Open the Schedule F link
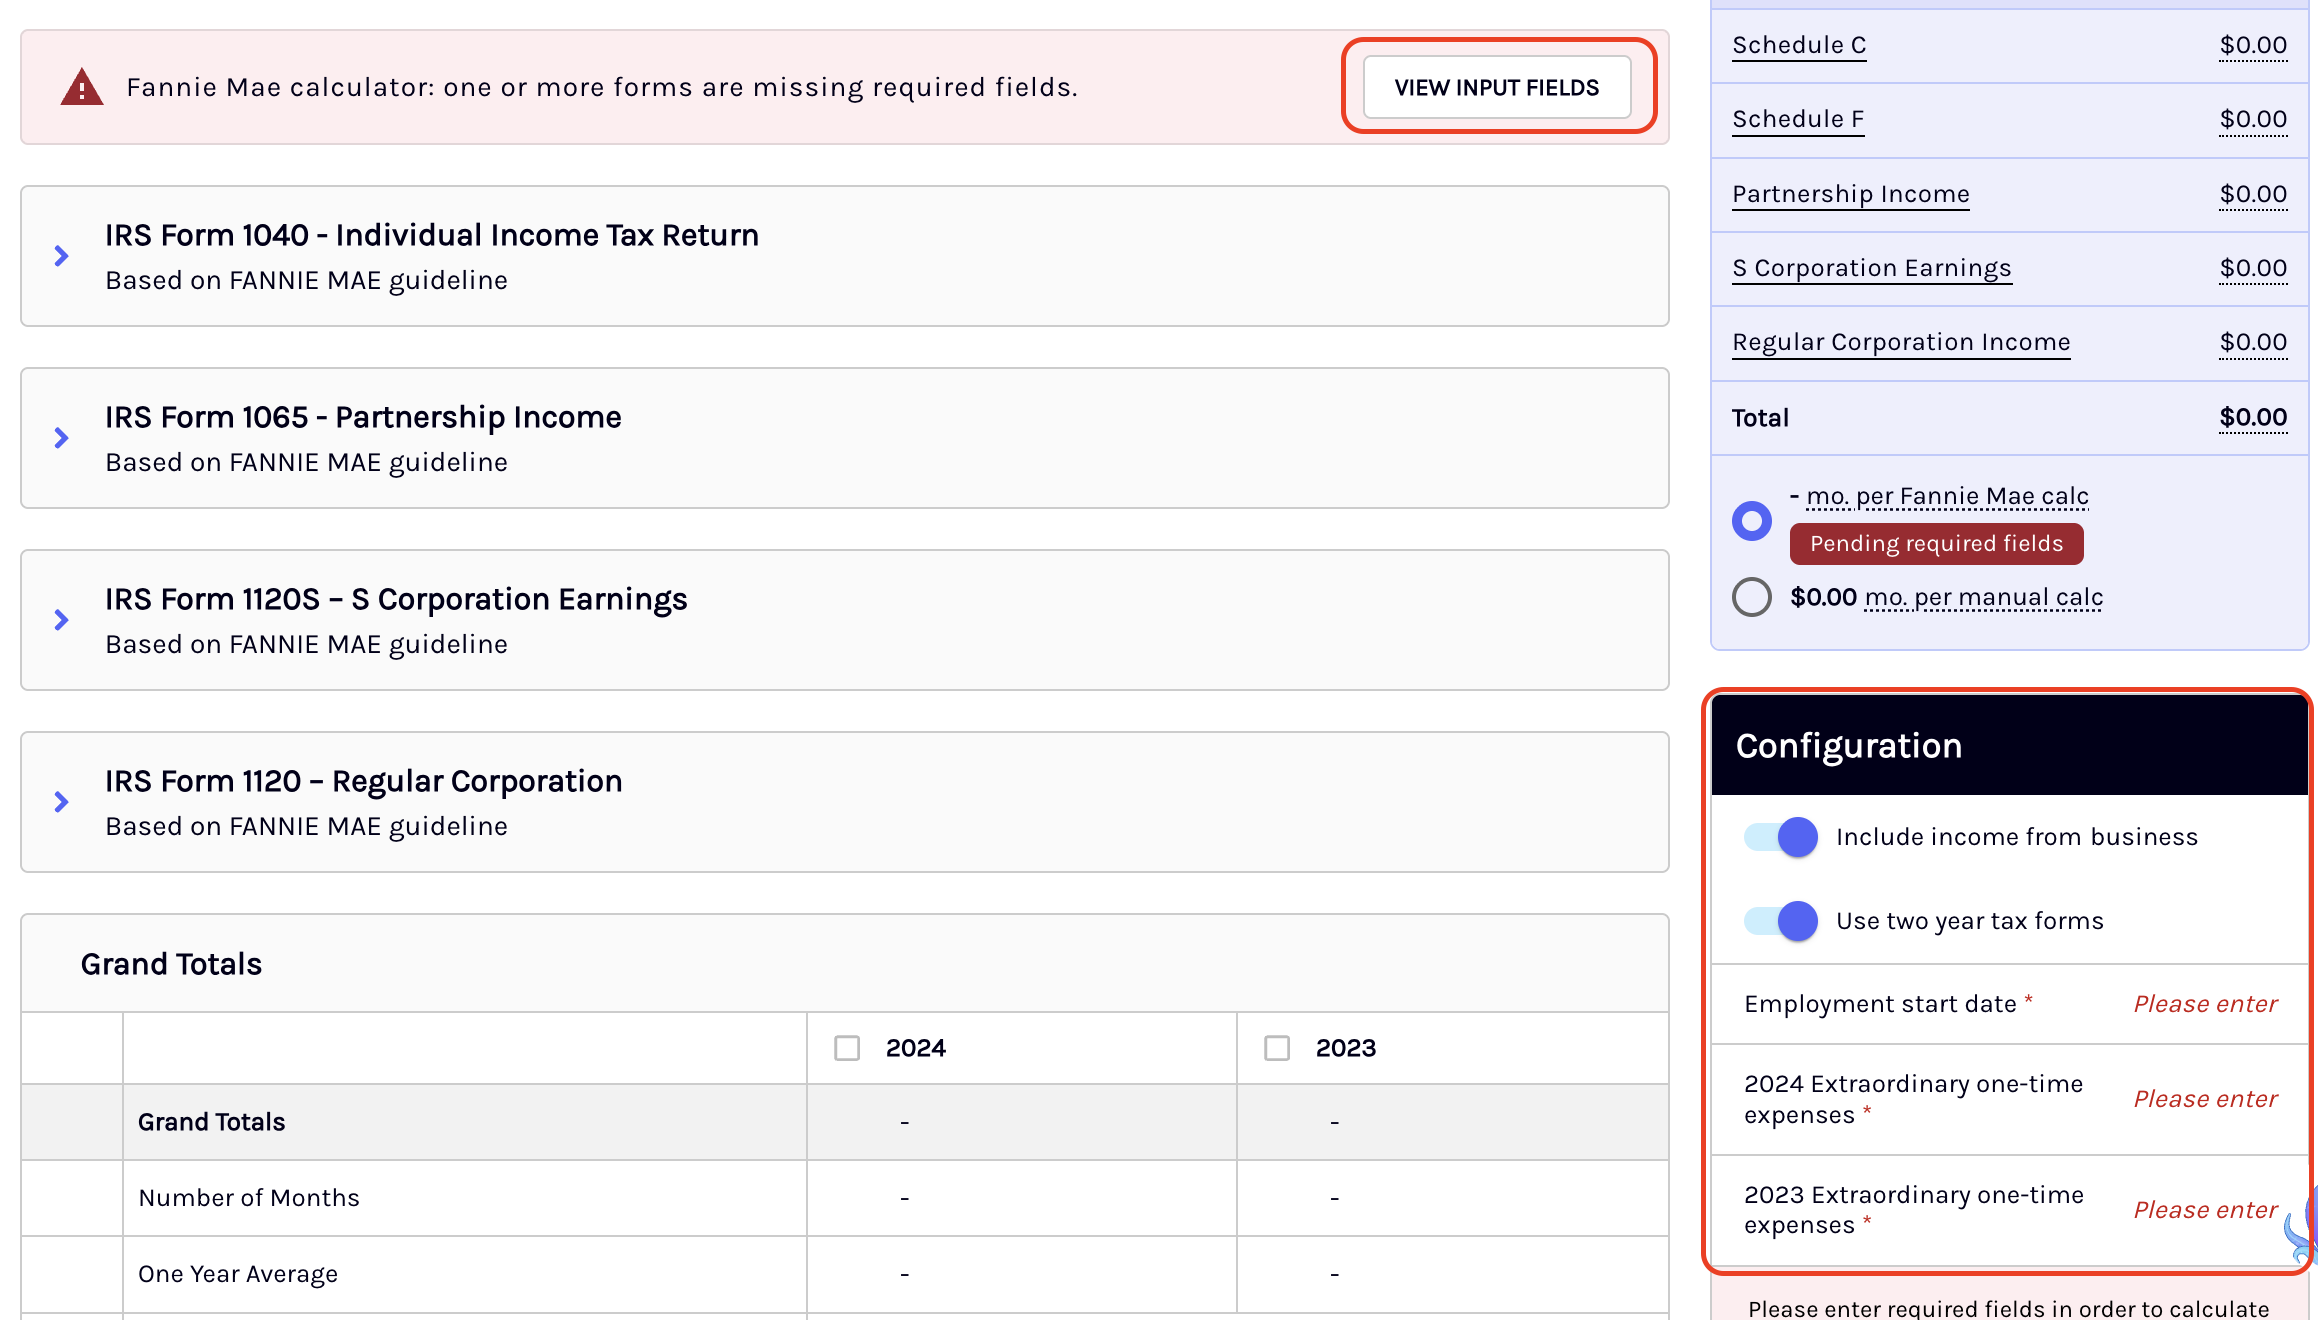Viewport: 2318px width, 1320px height. coord(1798,119)
